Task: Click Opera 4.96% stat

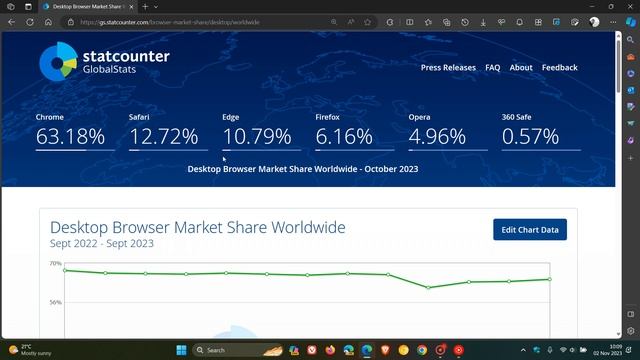Action: click(448, 131)
